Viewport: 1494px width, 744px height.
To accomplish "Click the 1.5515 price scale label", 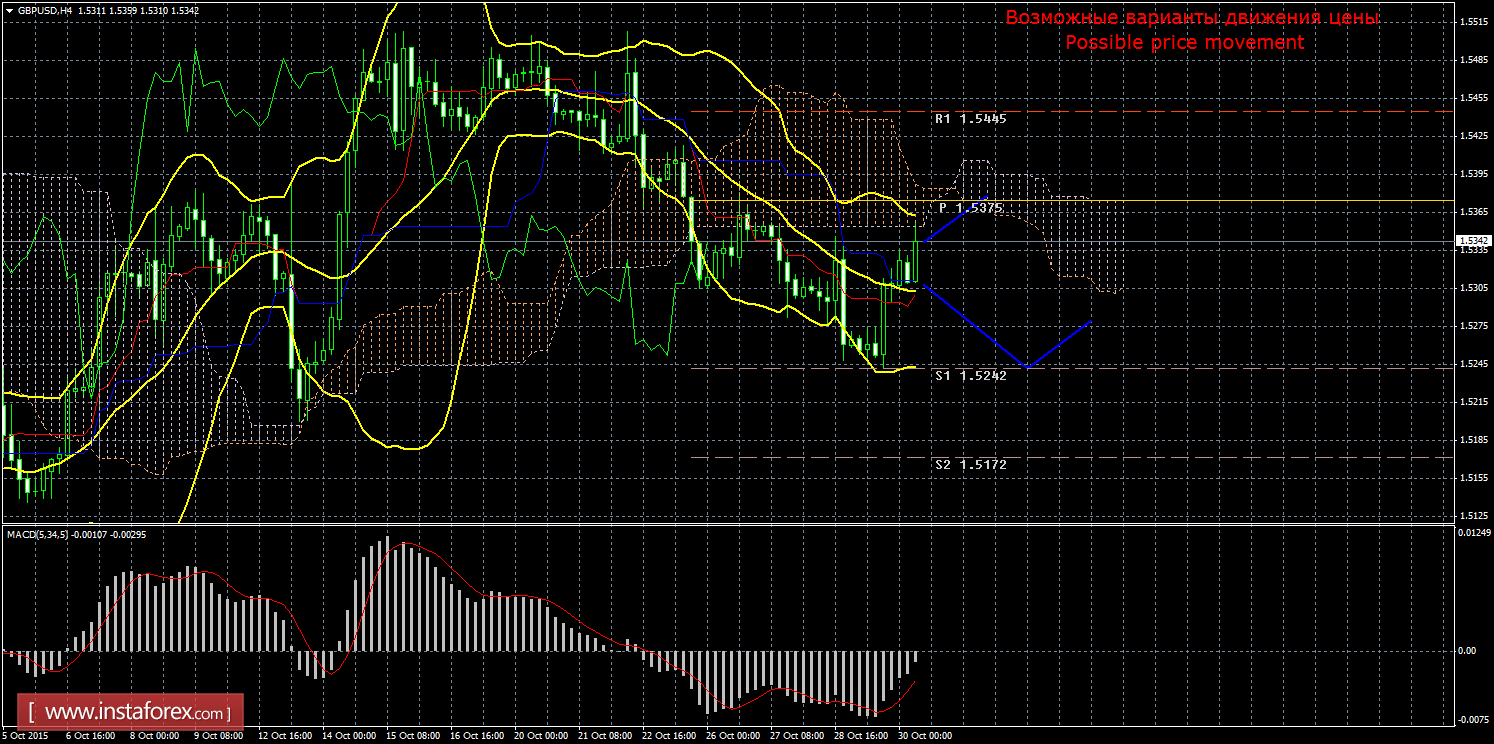I will (x=1474, y=21).
